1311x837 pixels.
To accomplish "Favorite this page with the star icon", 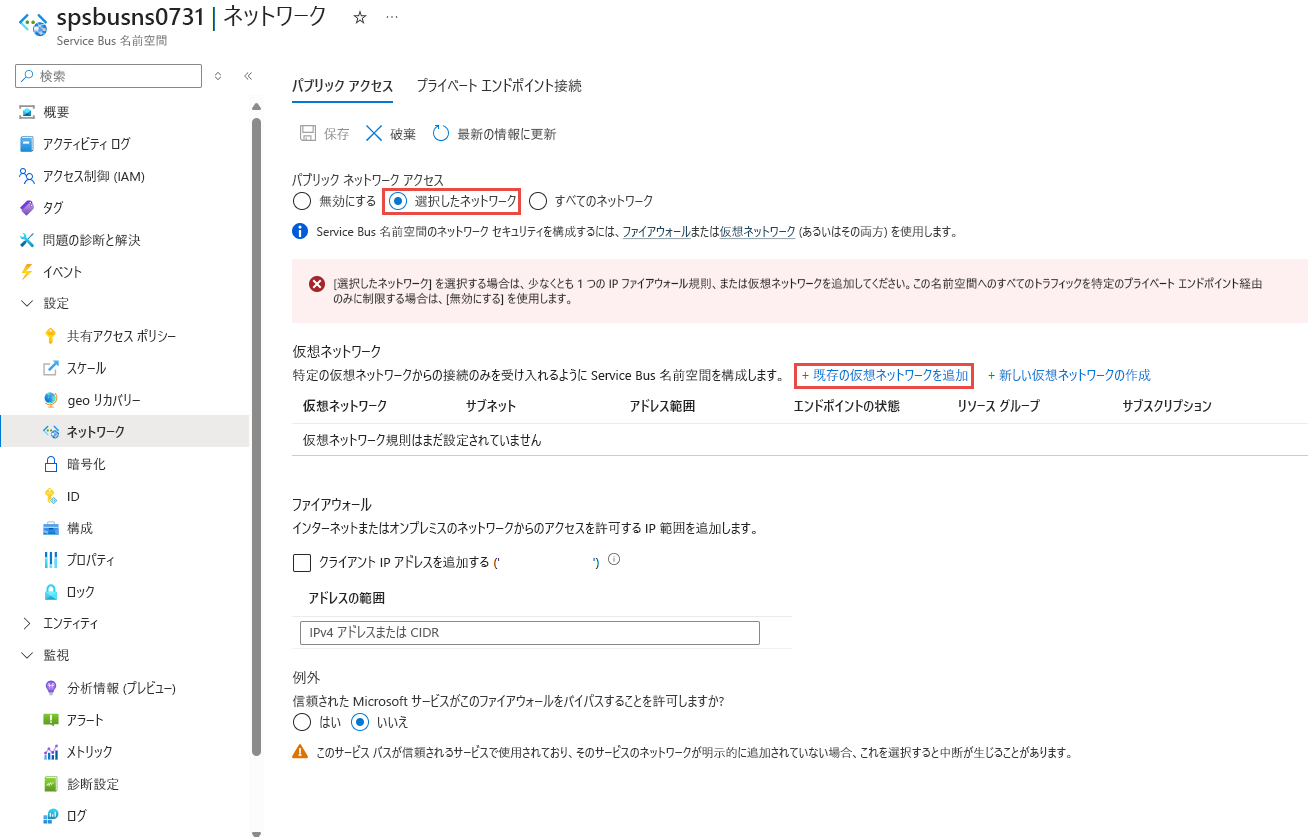I will click(360, 17).
